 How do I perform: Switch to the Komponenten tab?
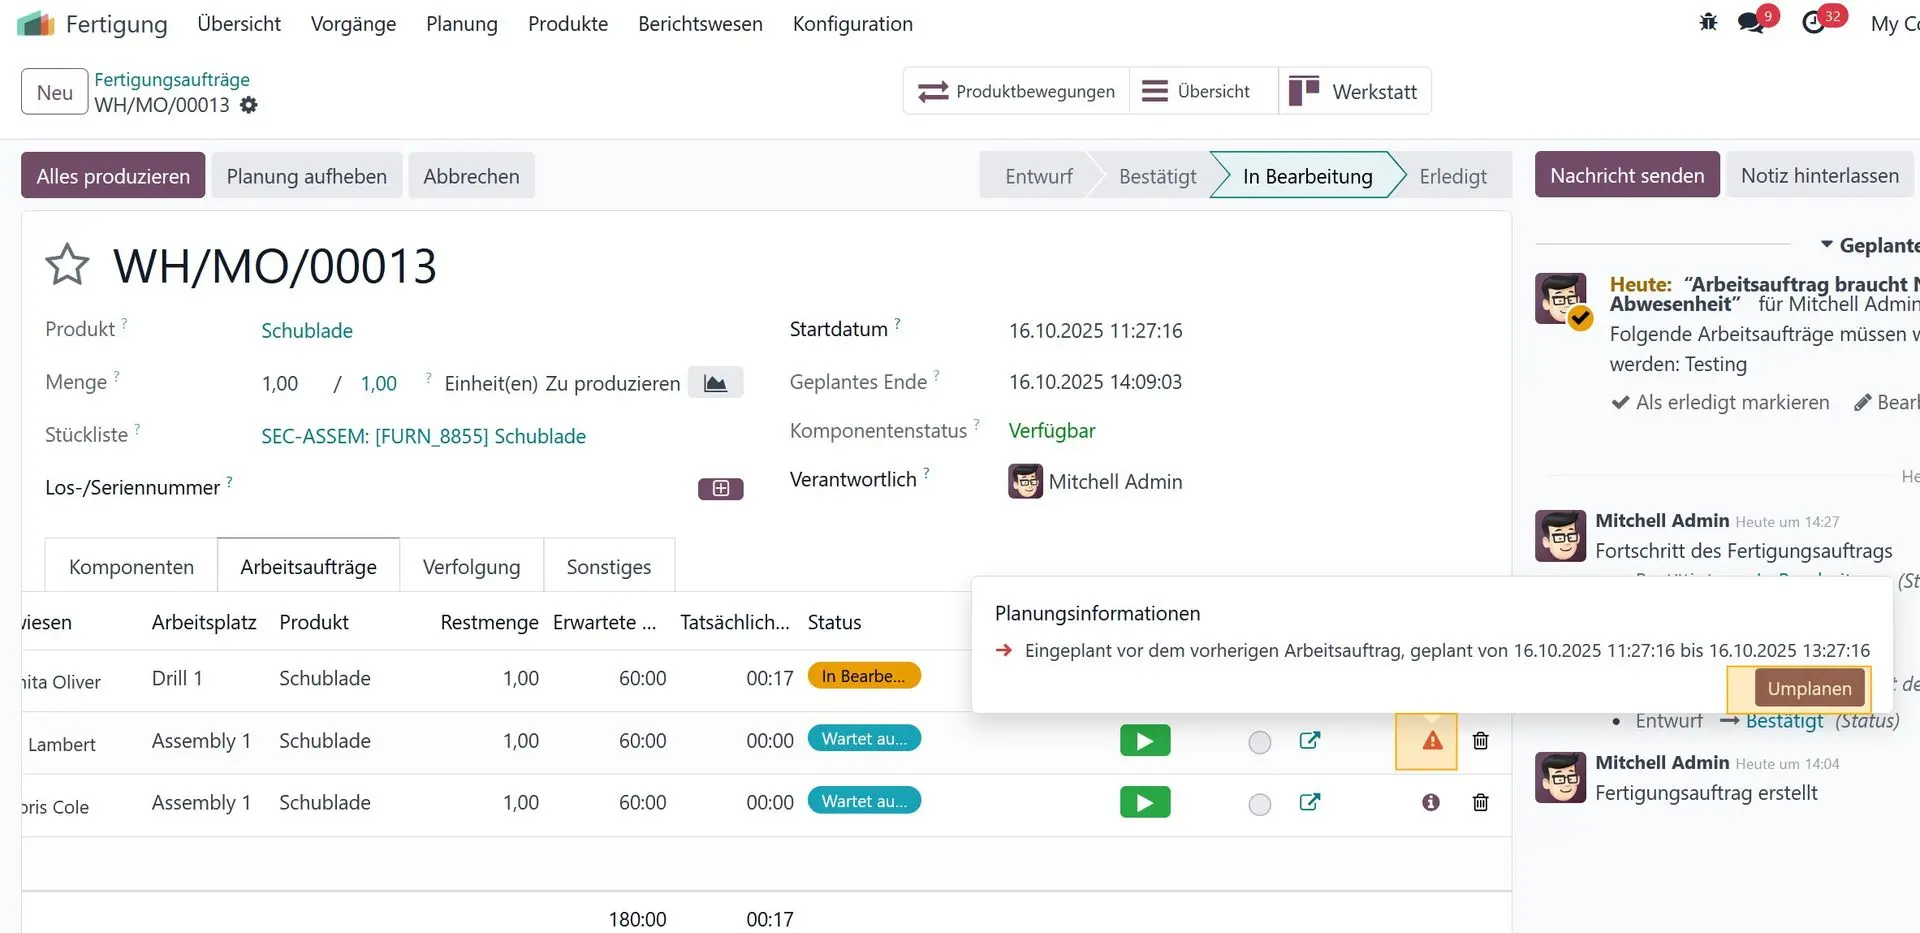[131, 567]
